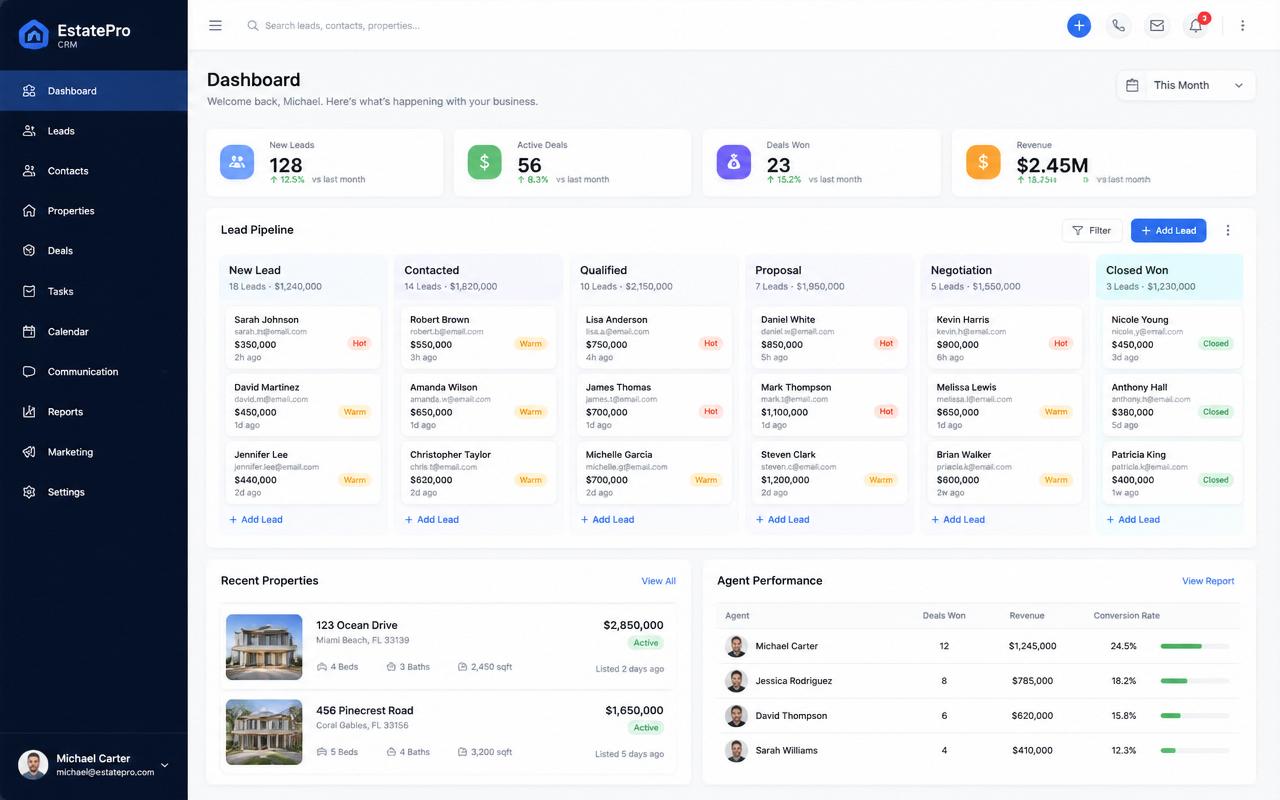Open the View Report link
Viewport: 1280px width, 800px height.
click(1208, 581)
